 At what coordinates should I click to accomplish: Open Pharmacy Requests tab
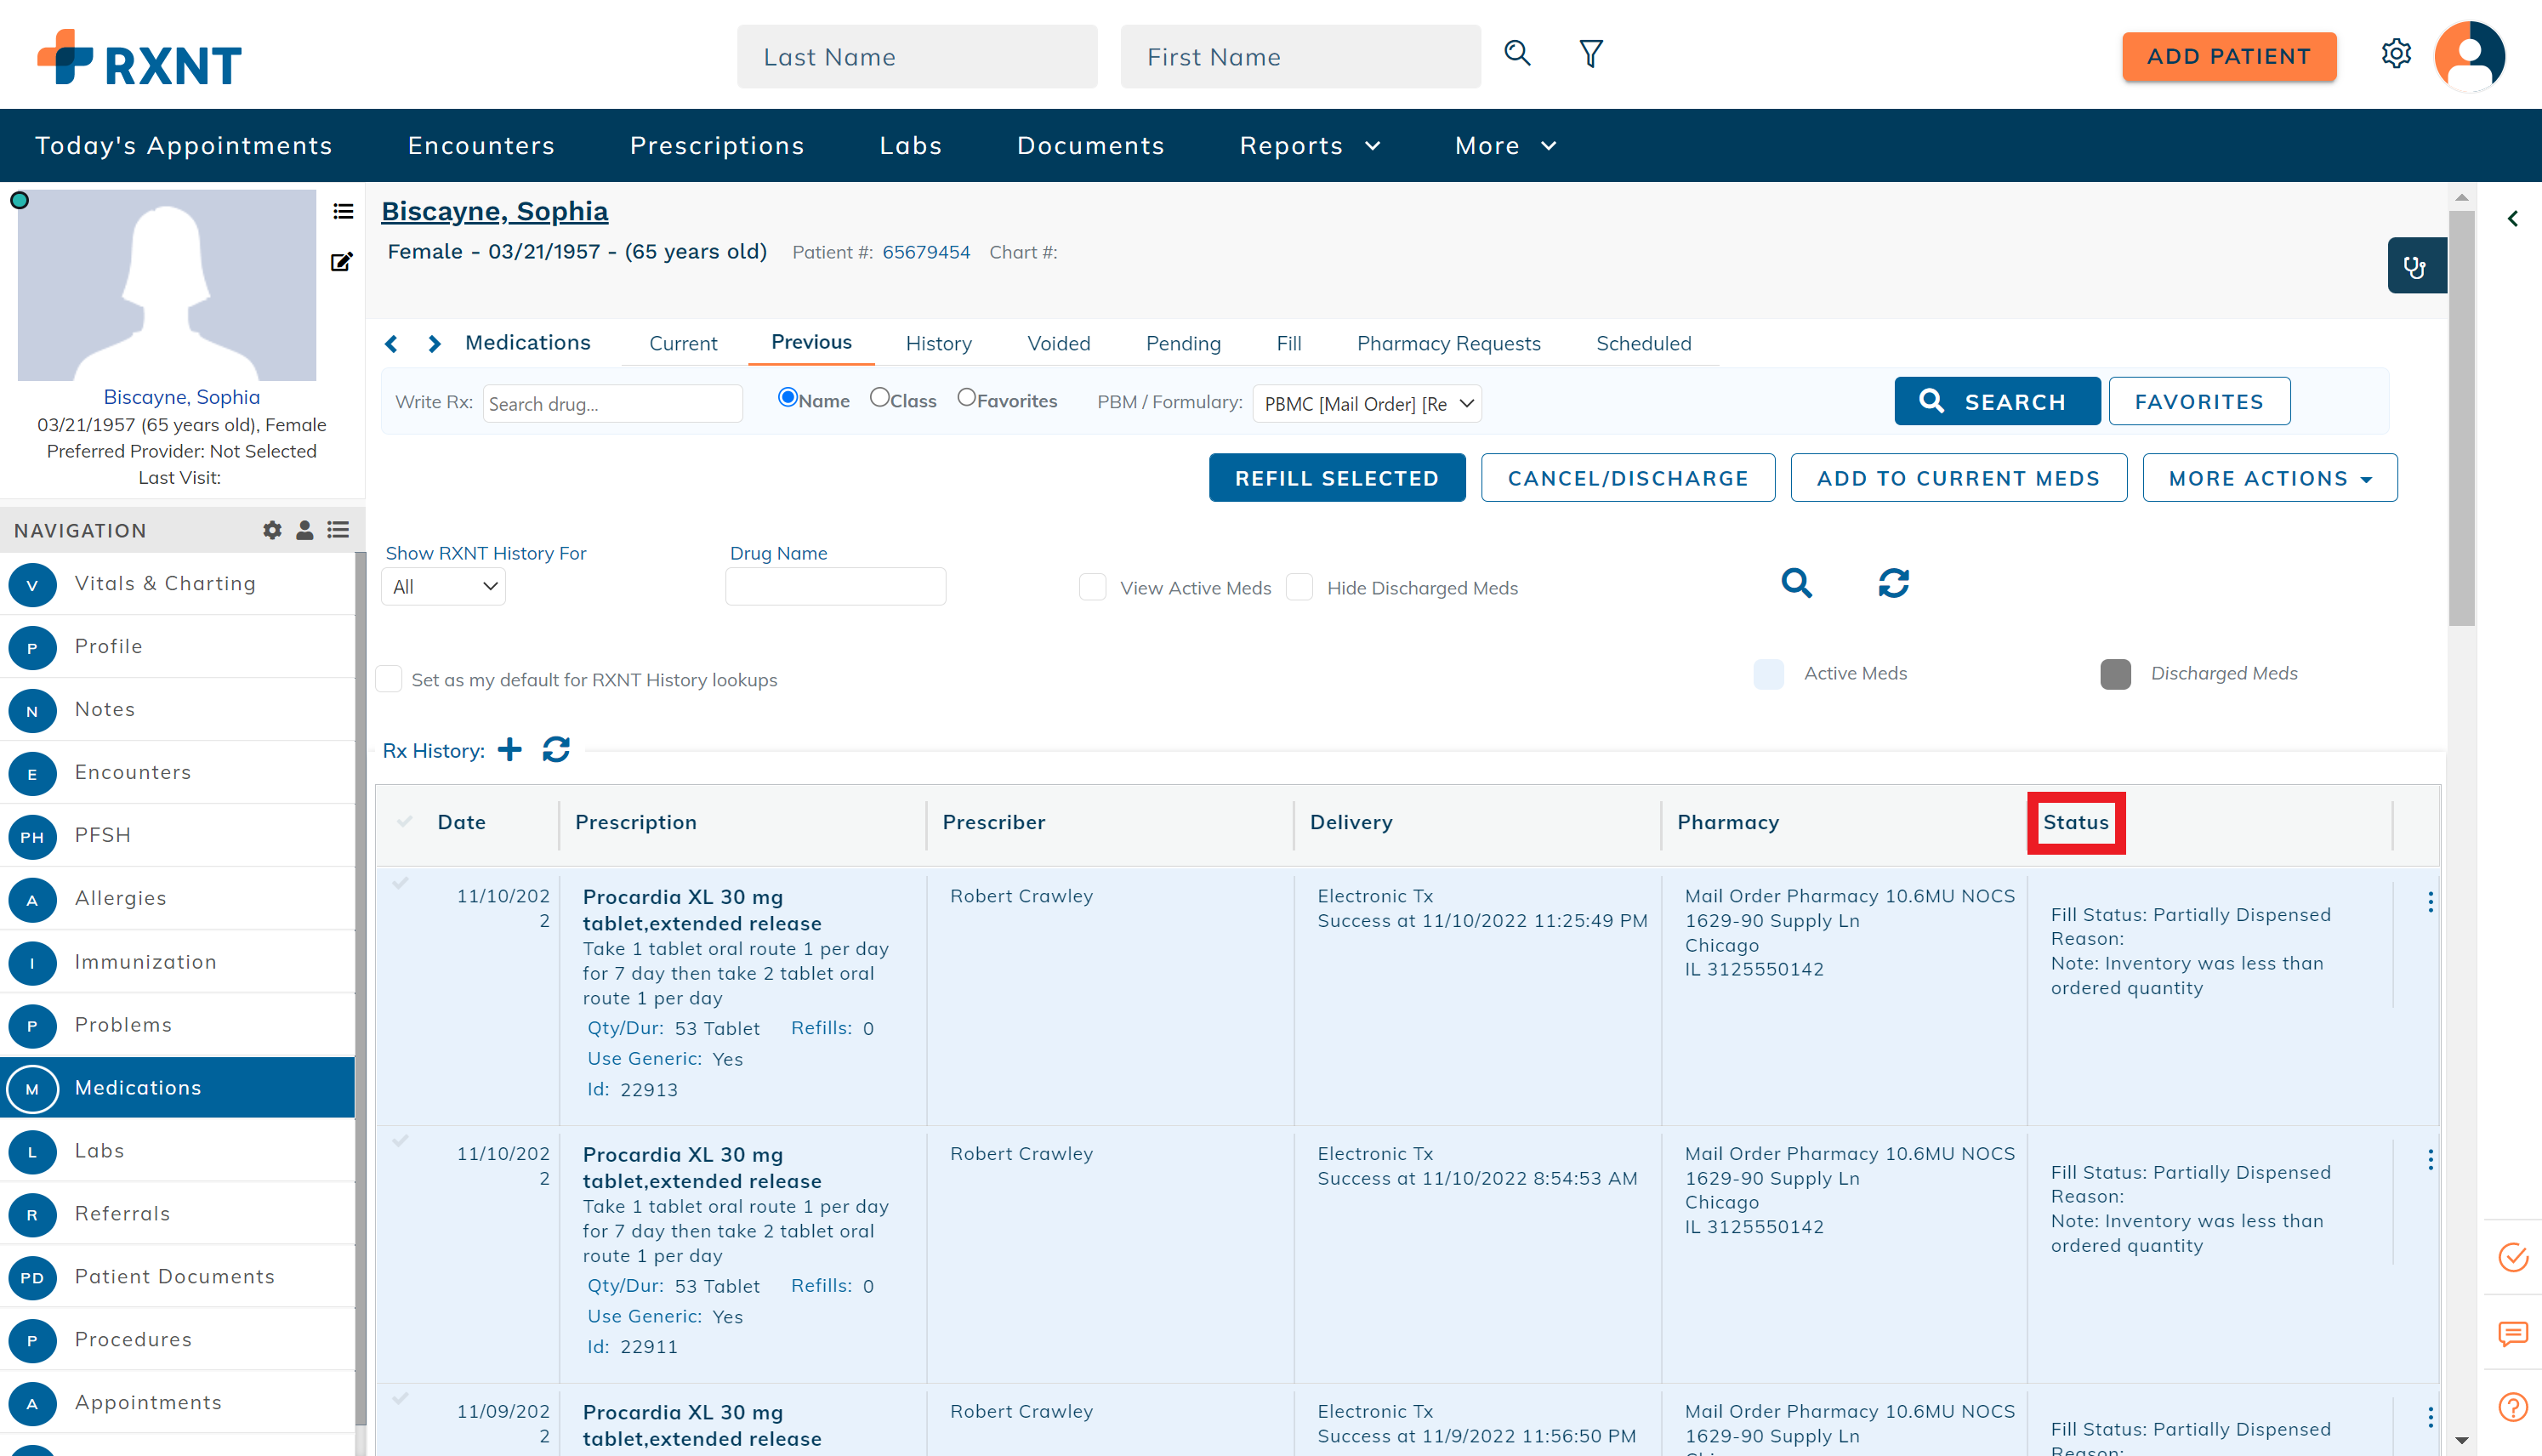click(1448, 344)
